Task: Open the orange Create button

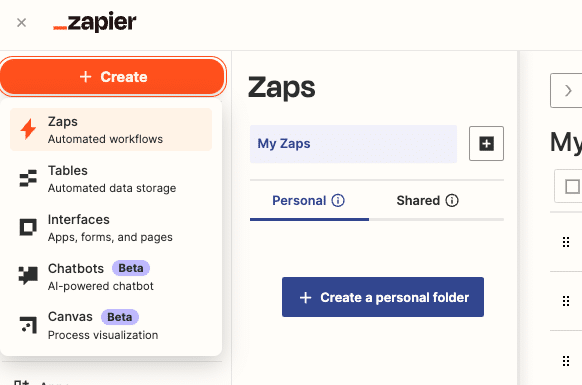Action: pos(113,76)
